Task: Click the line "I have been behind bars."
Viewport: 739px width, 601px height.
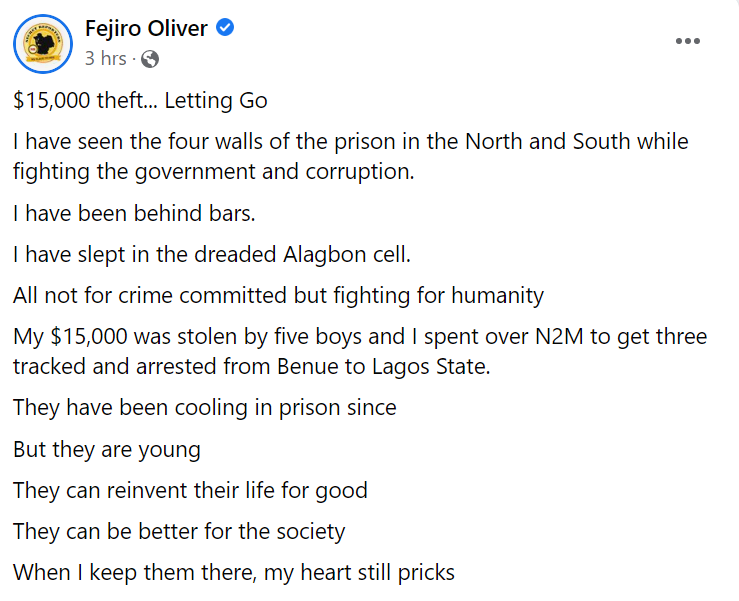Action: pyautogui.click(x=127, y=212)
